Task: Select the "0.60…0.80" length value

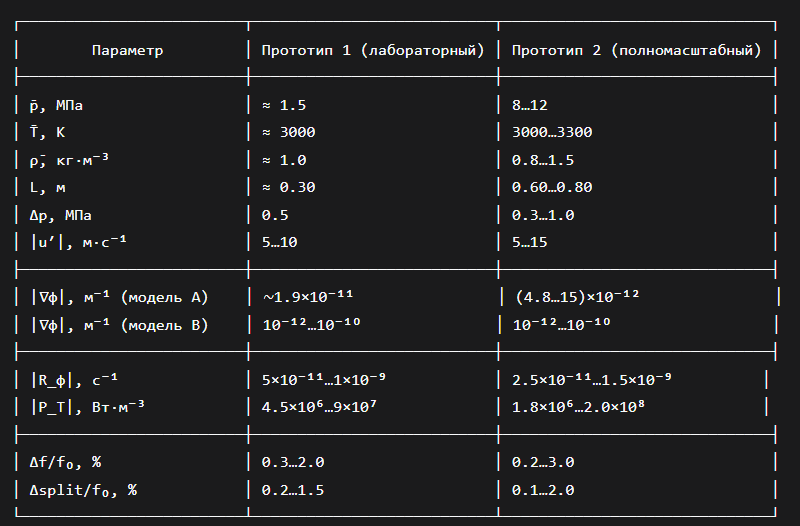Action: 551,187
